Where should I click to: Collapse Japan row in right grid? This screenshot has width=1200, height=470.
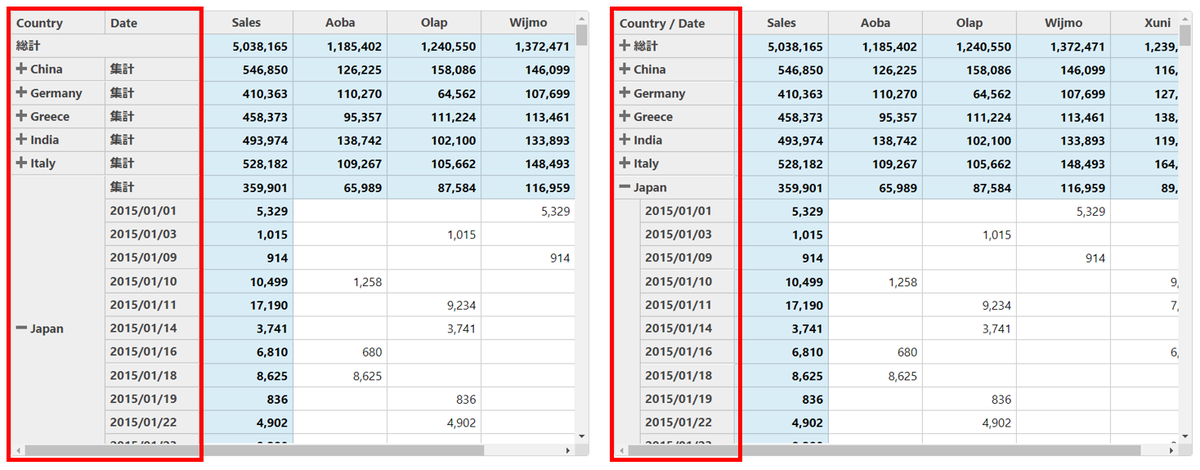click(x=624, y=187)
